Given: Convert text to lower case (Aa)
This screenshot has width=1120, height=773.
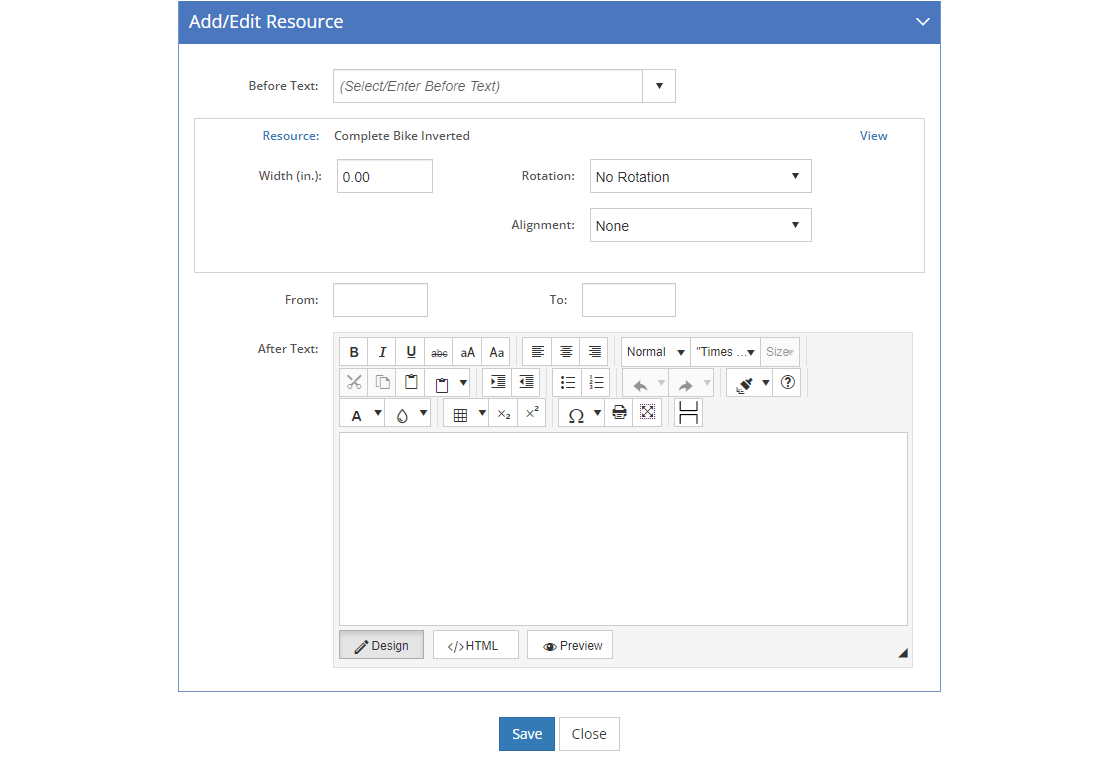Looking at the screenshot, I should 496,352.
